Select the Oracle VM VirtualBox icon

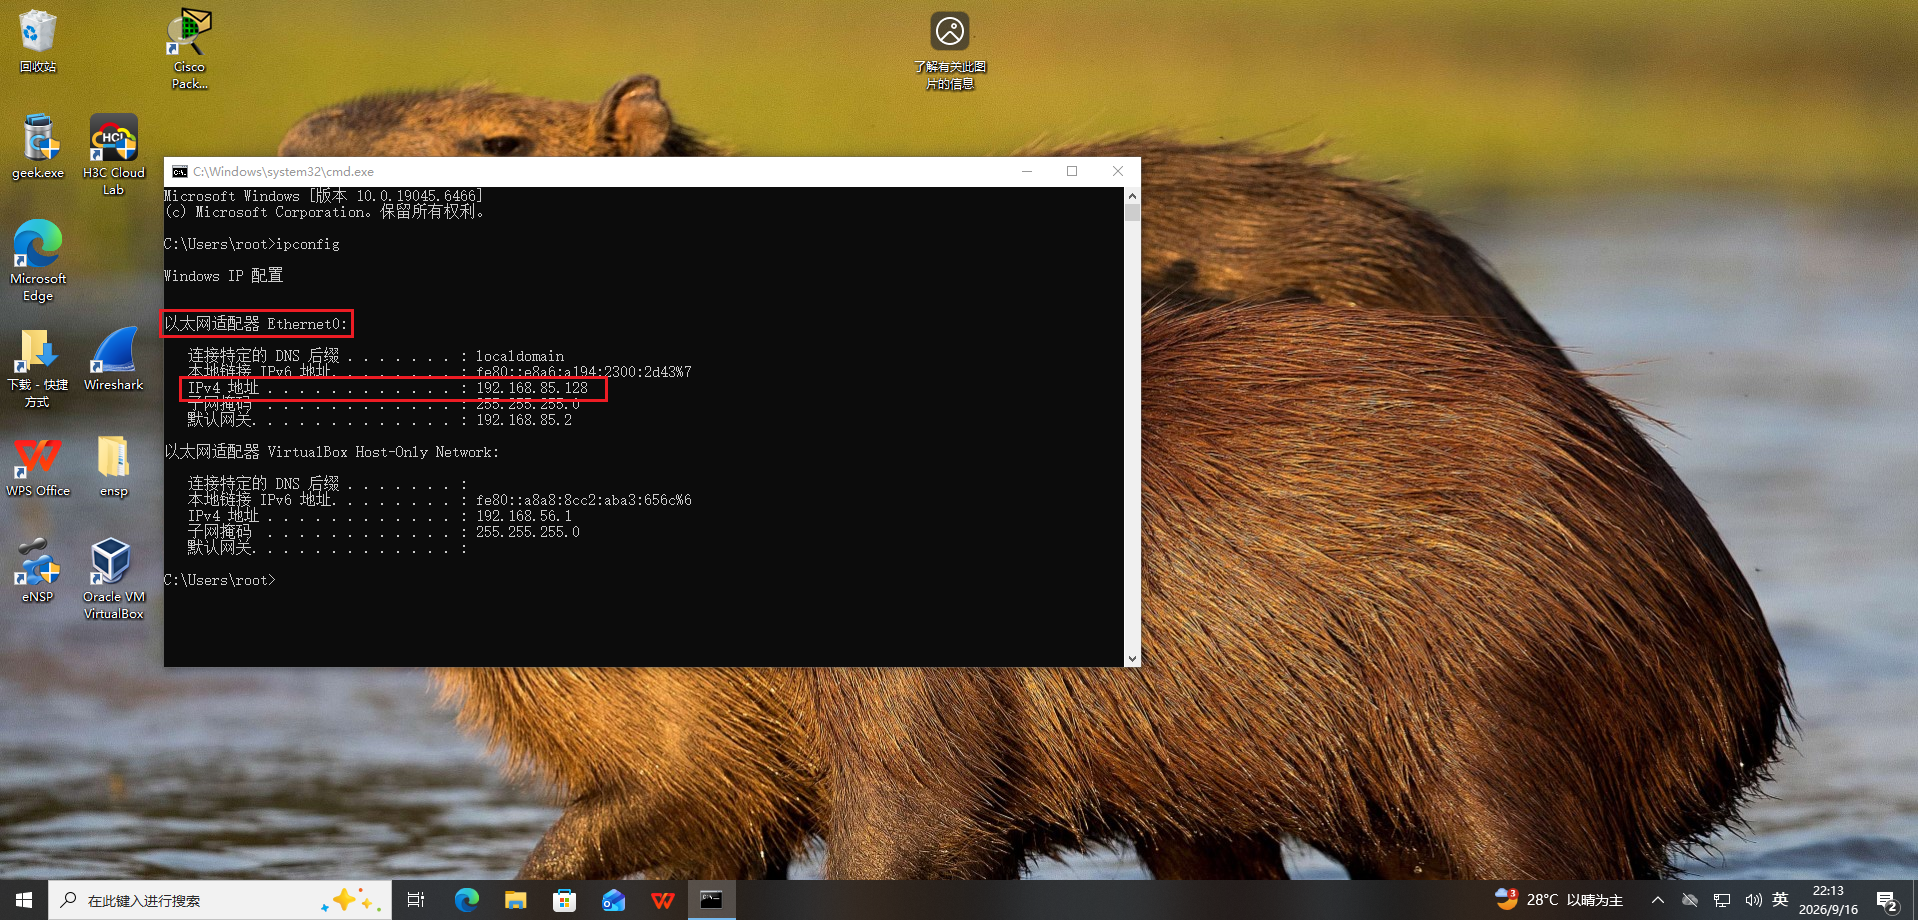113,578
